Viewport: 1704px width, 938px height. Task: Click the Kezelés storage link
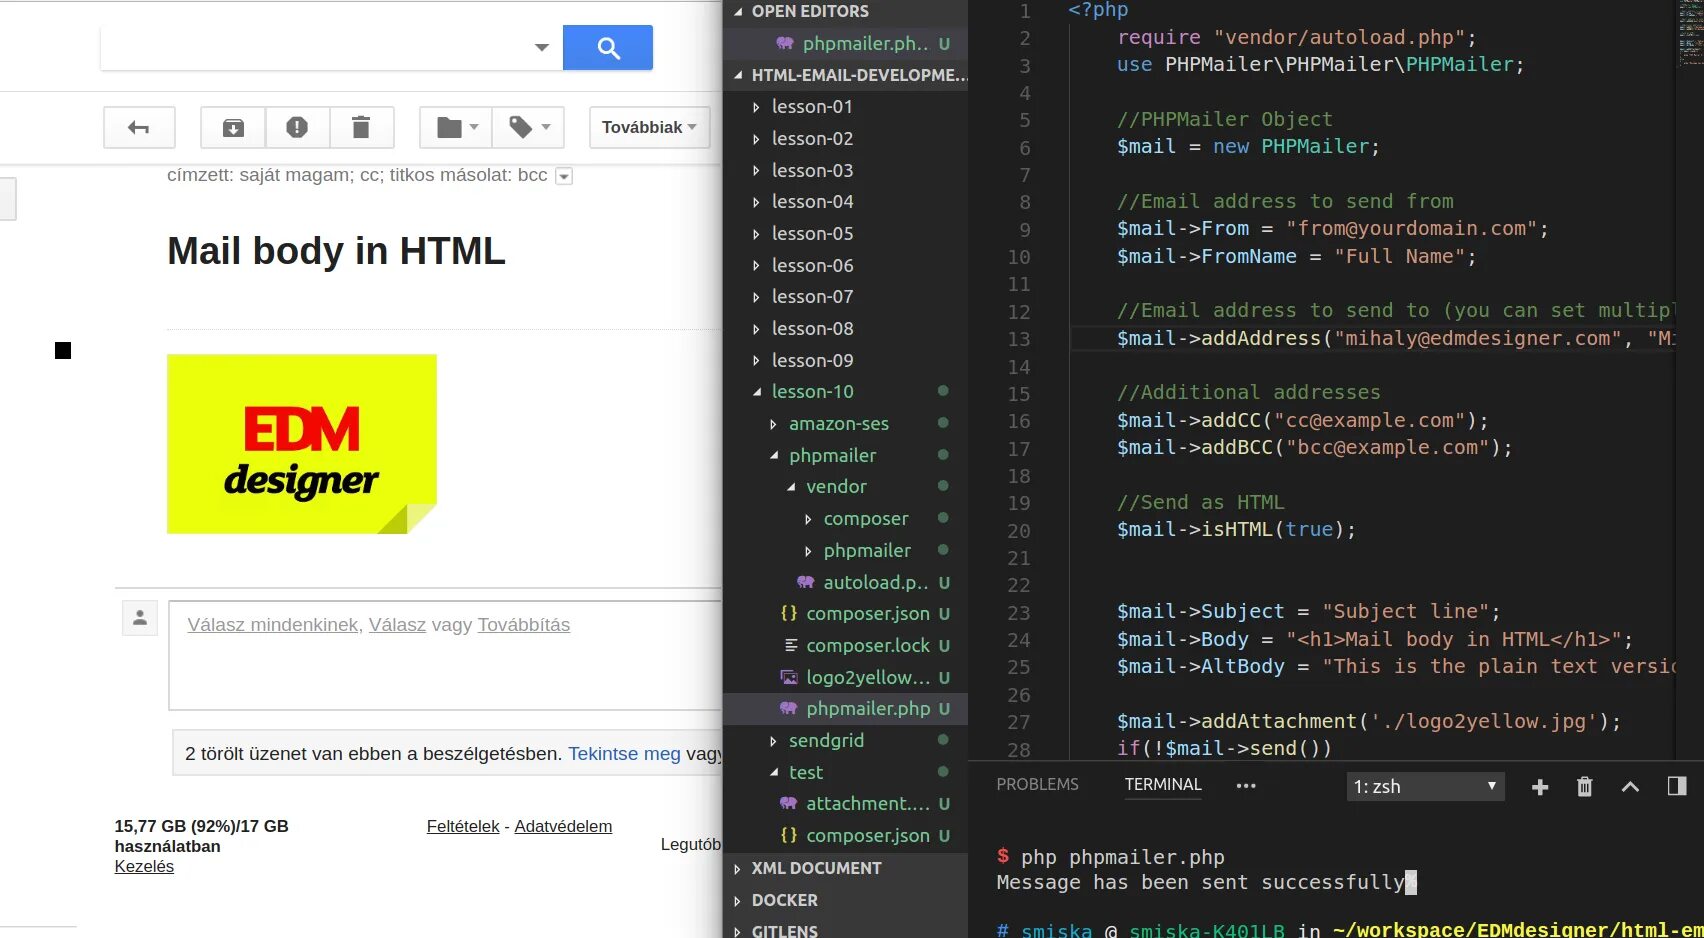[x=144, y=867]
